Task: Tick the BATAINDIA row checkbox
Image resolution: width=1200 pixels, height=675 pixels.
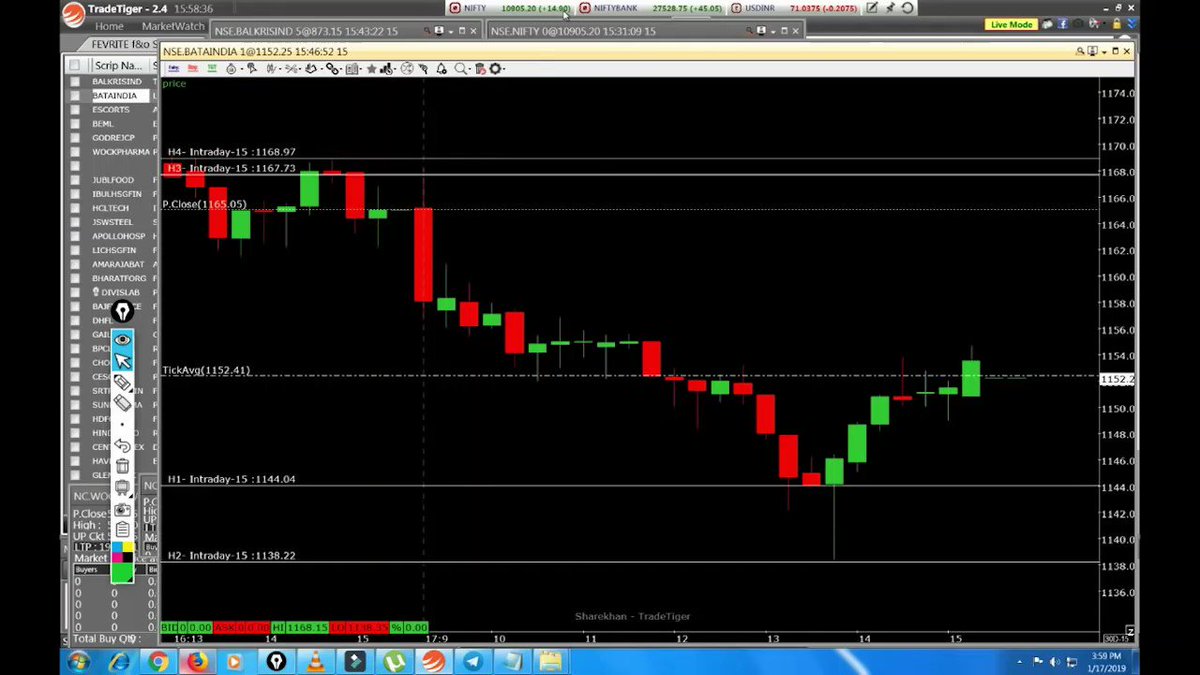Action: (74, 96)
